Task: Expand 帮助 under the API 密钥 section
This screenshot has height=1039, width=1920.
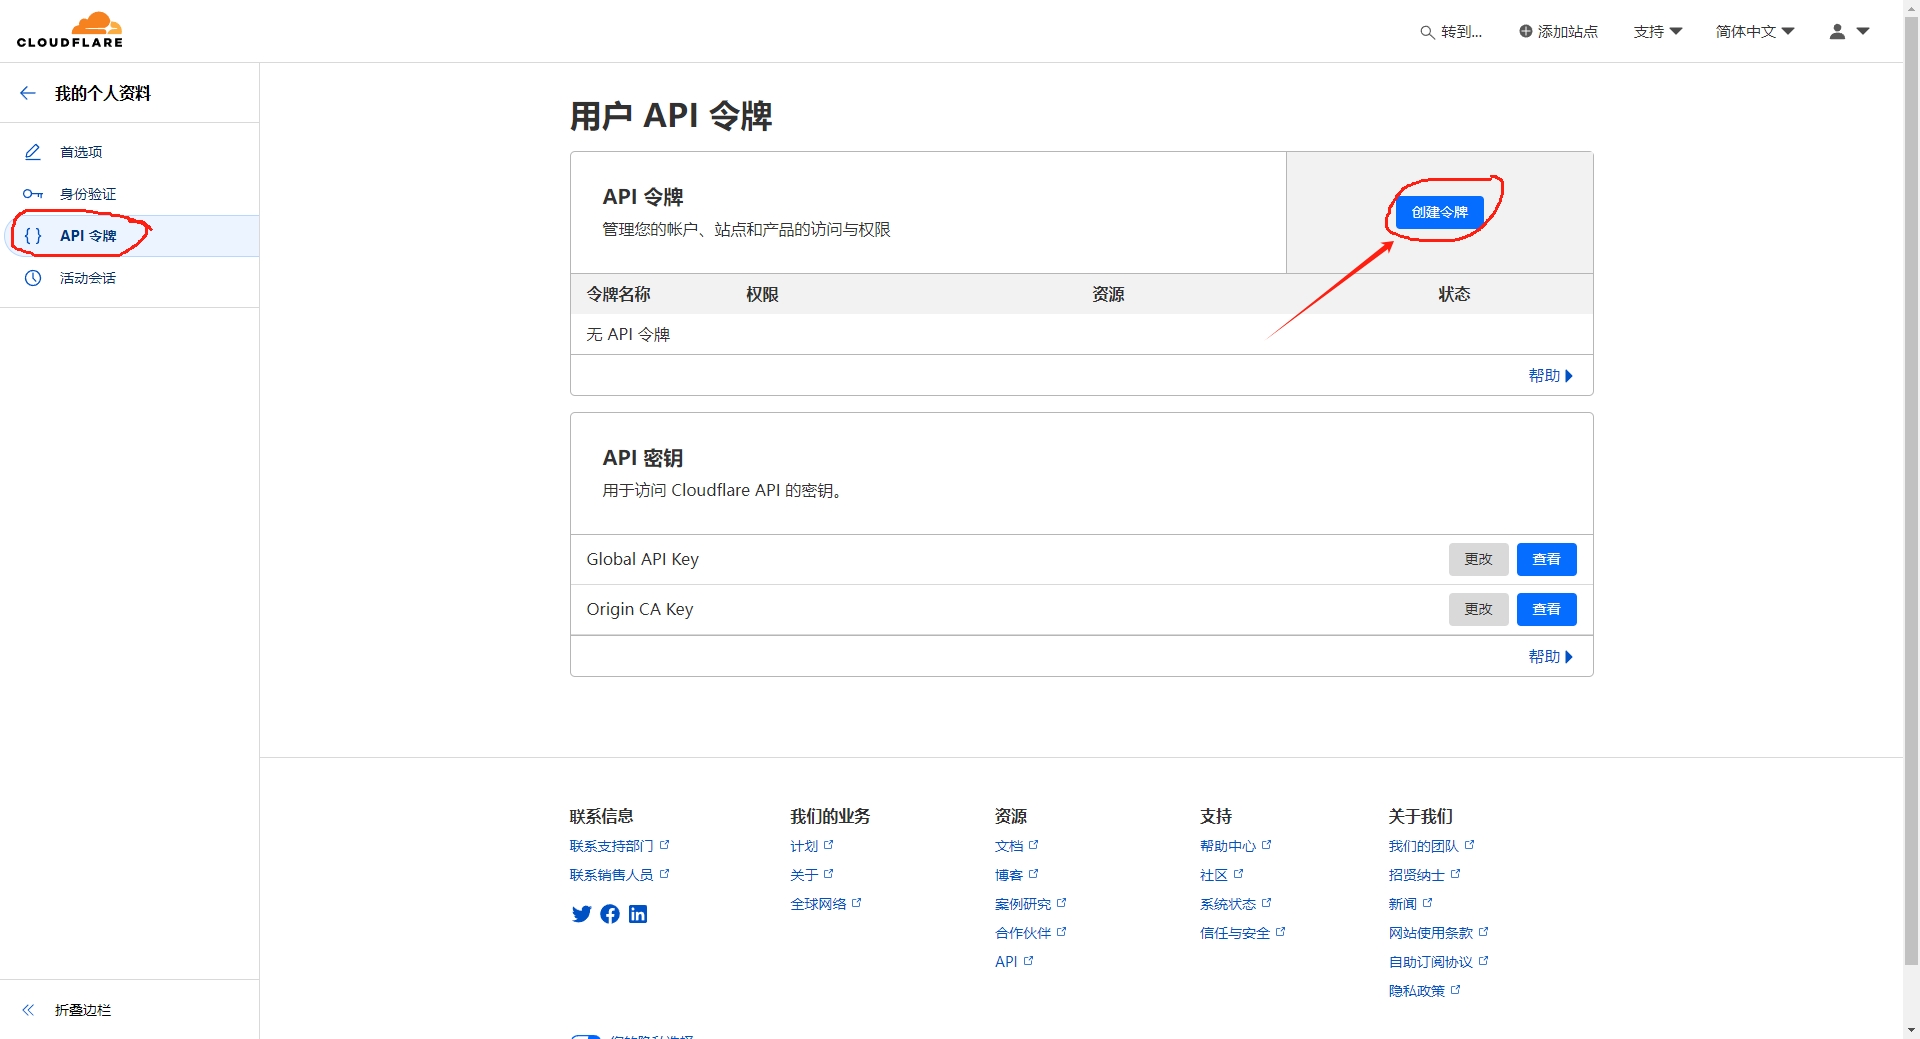Action: tap(1550, 657)
